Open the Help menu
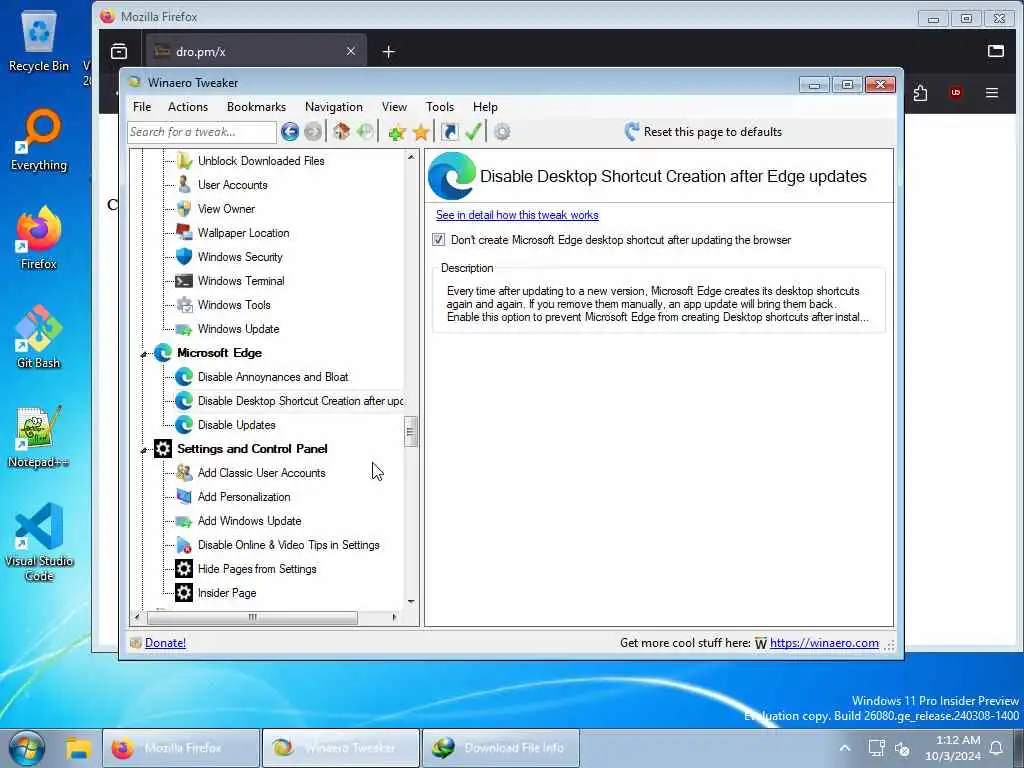Screen dimensions: 1024x768 (x=485, y=106)
